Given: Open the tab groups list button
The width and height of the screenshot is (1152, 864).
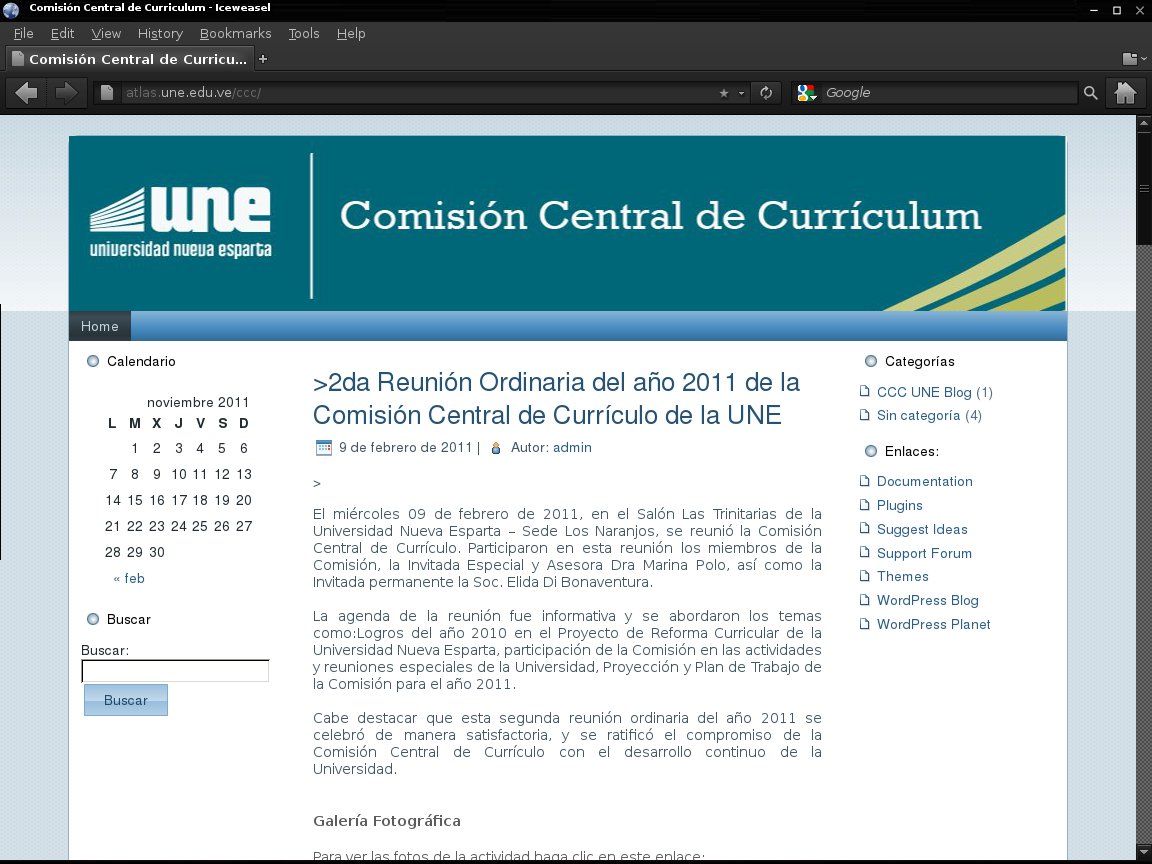Looking at the screenshot, I should click(1134, 59).
